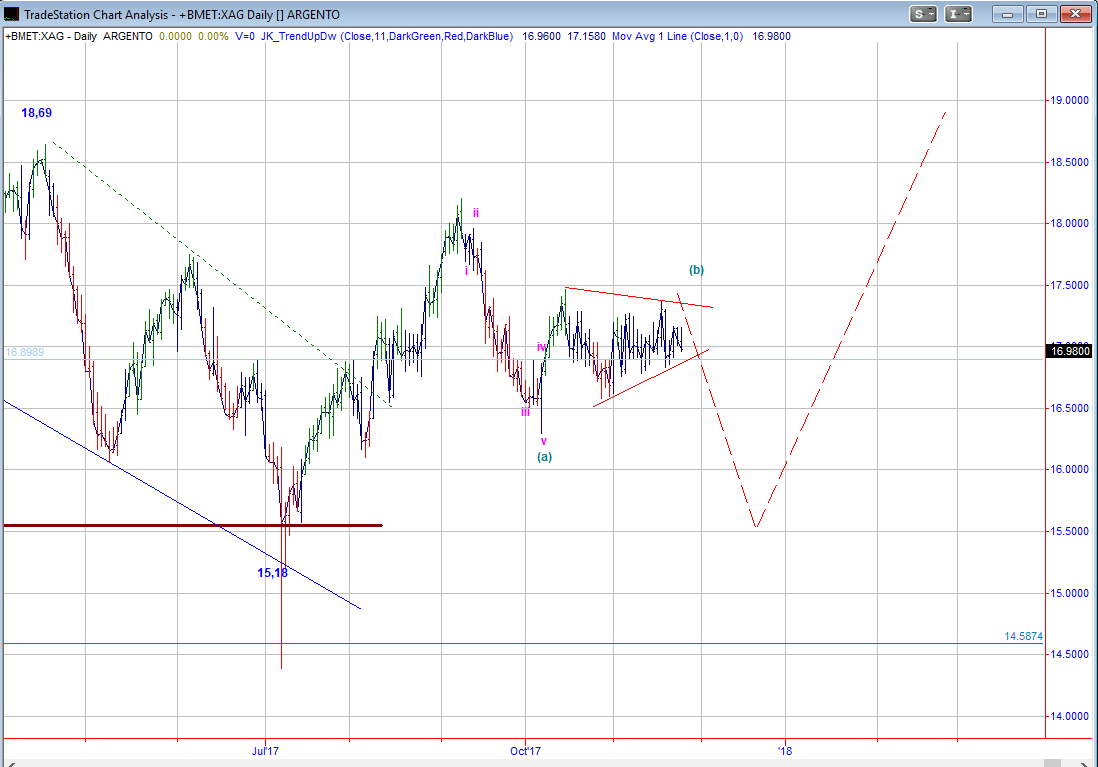Image resolution: width=1098 pixels, height=767 pixels.
Task: Select the magenta ii wave label
Action: 475,213
